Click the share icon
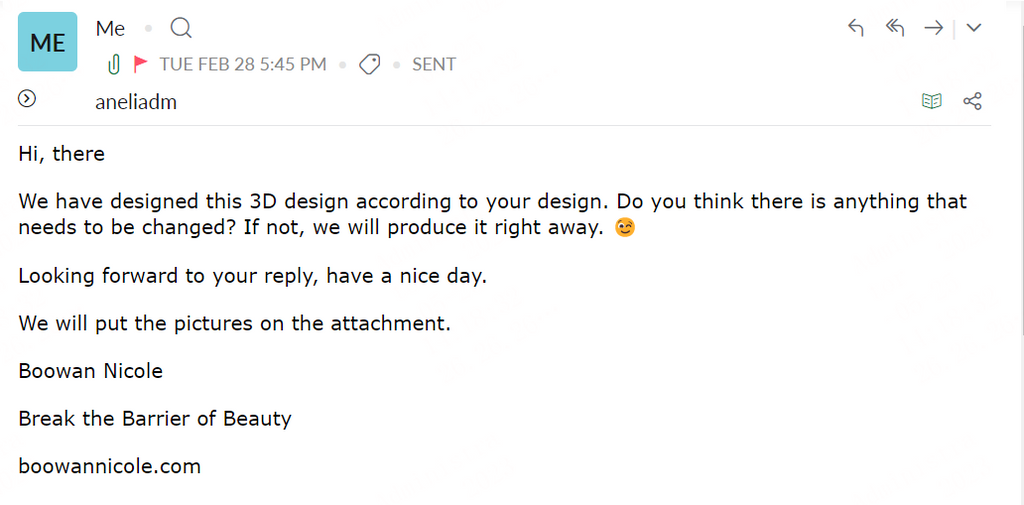 [972, 101]
